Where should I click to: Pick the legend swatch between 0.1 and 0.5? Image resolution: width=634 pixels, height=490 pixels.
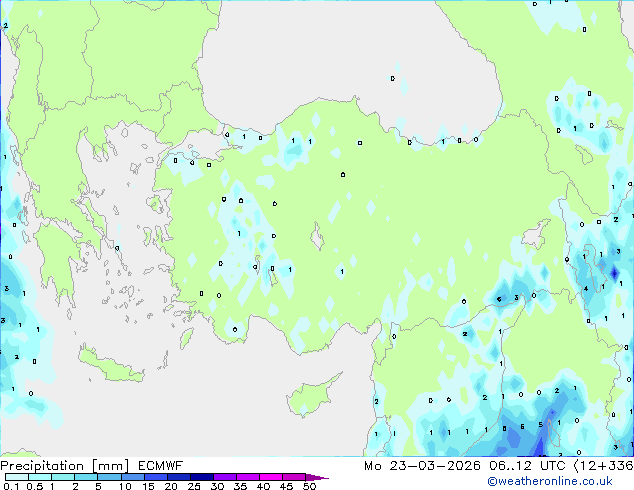point(17,477)
